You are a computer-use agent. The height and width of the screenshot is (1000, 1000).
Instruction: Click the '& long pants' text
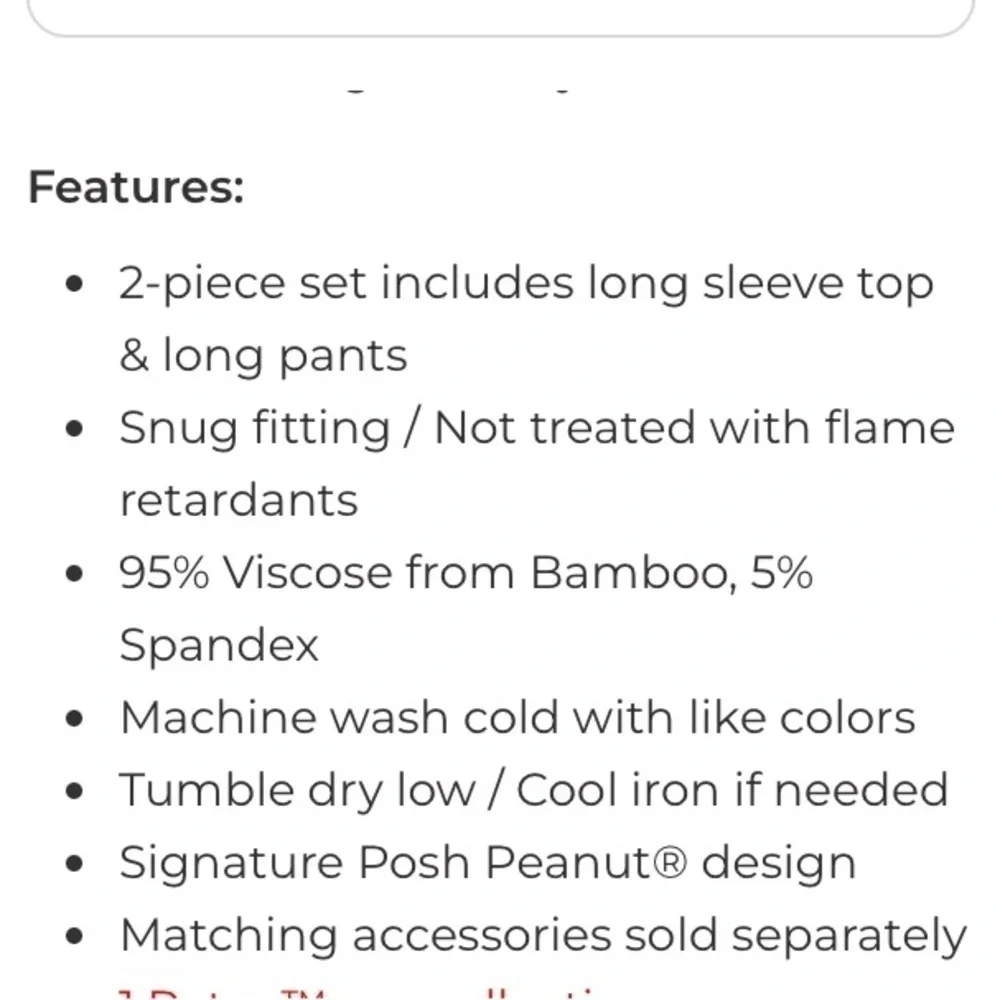pos(263,356)
